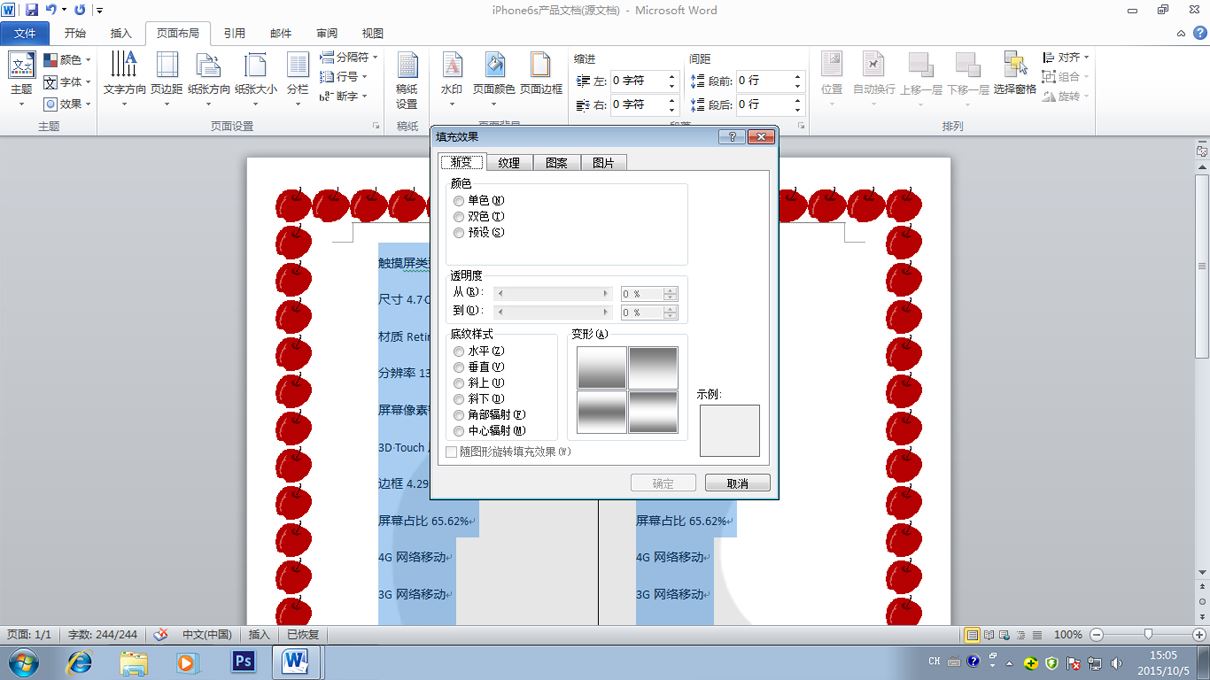The height and width of the screenshot is (680, 1210).
Task: Switch to 纹理 texture tab in dialog
Action: point(509,163)
